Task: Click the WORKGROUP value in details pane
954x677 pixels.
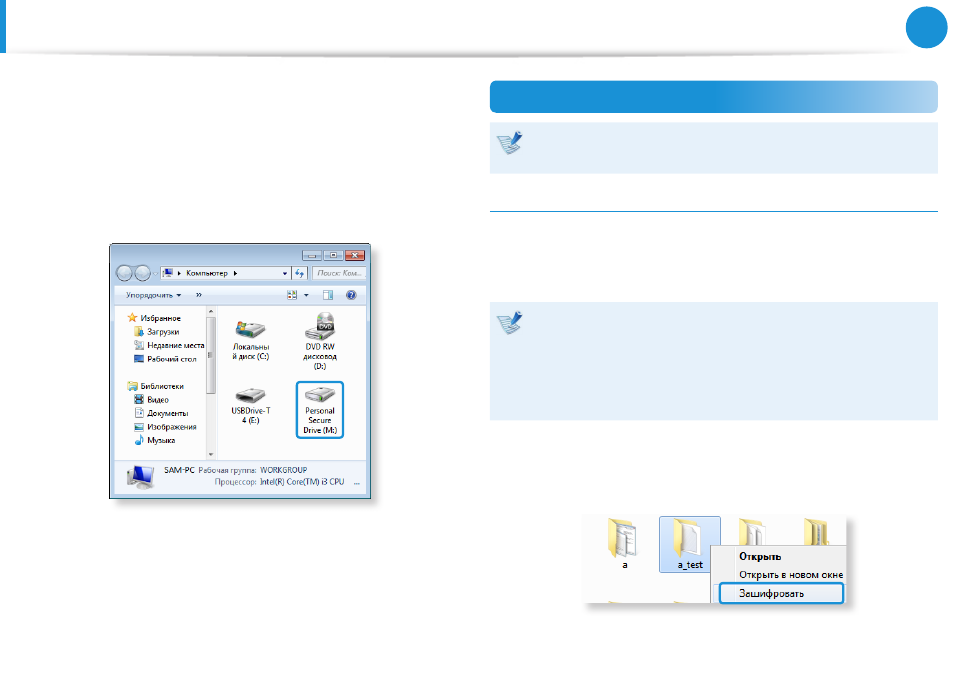Action: coord(284,470)
